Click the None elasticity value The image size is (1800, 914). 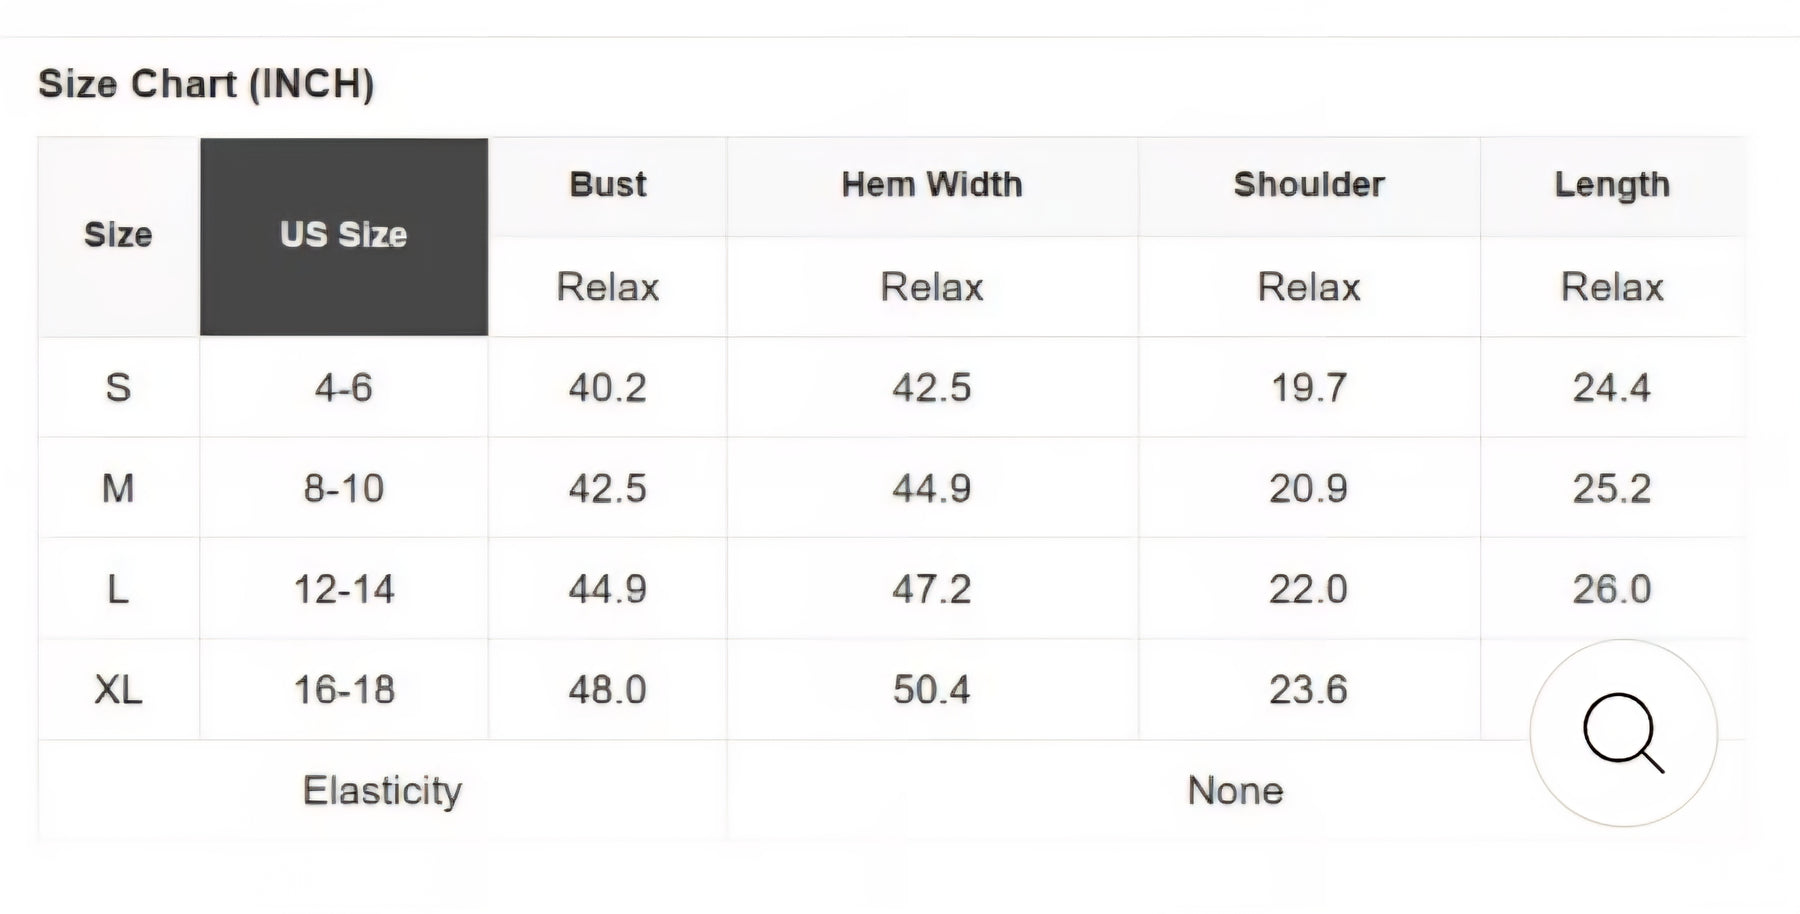pos(1235,791)
